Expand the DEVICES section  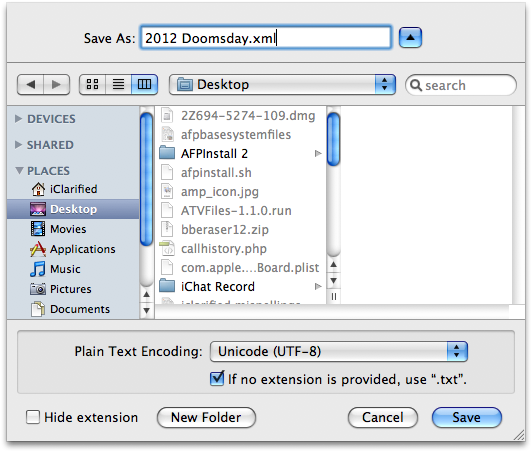point(18,119)
